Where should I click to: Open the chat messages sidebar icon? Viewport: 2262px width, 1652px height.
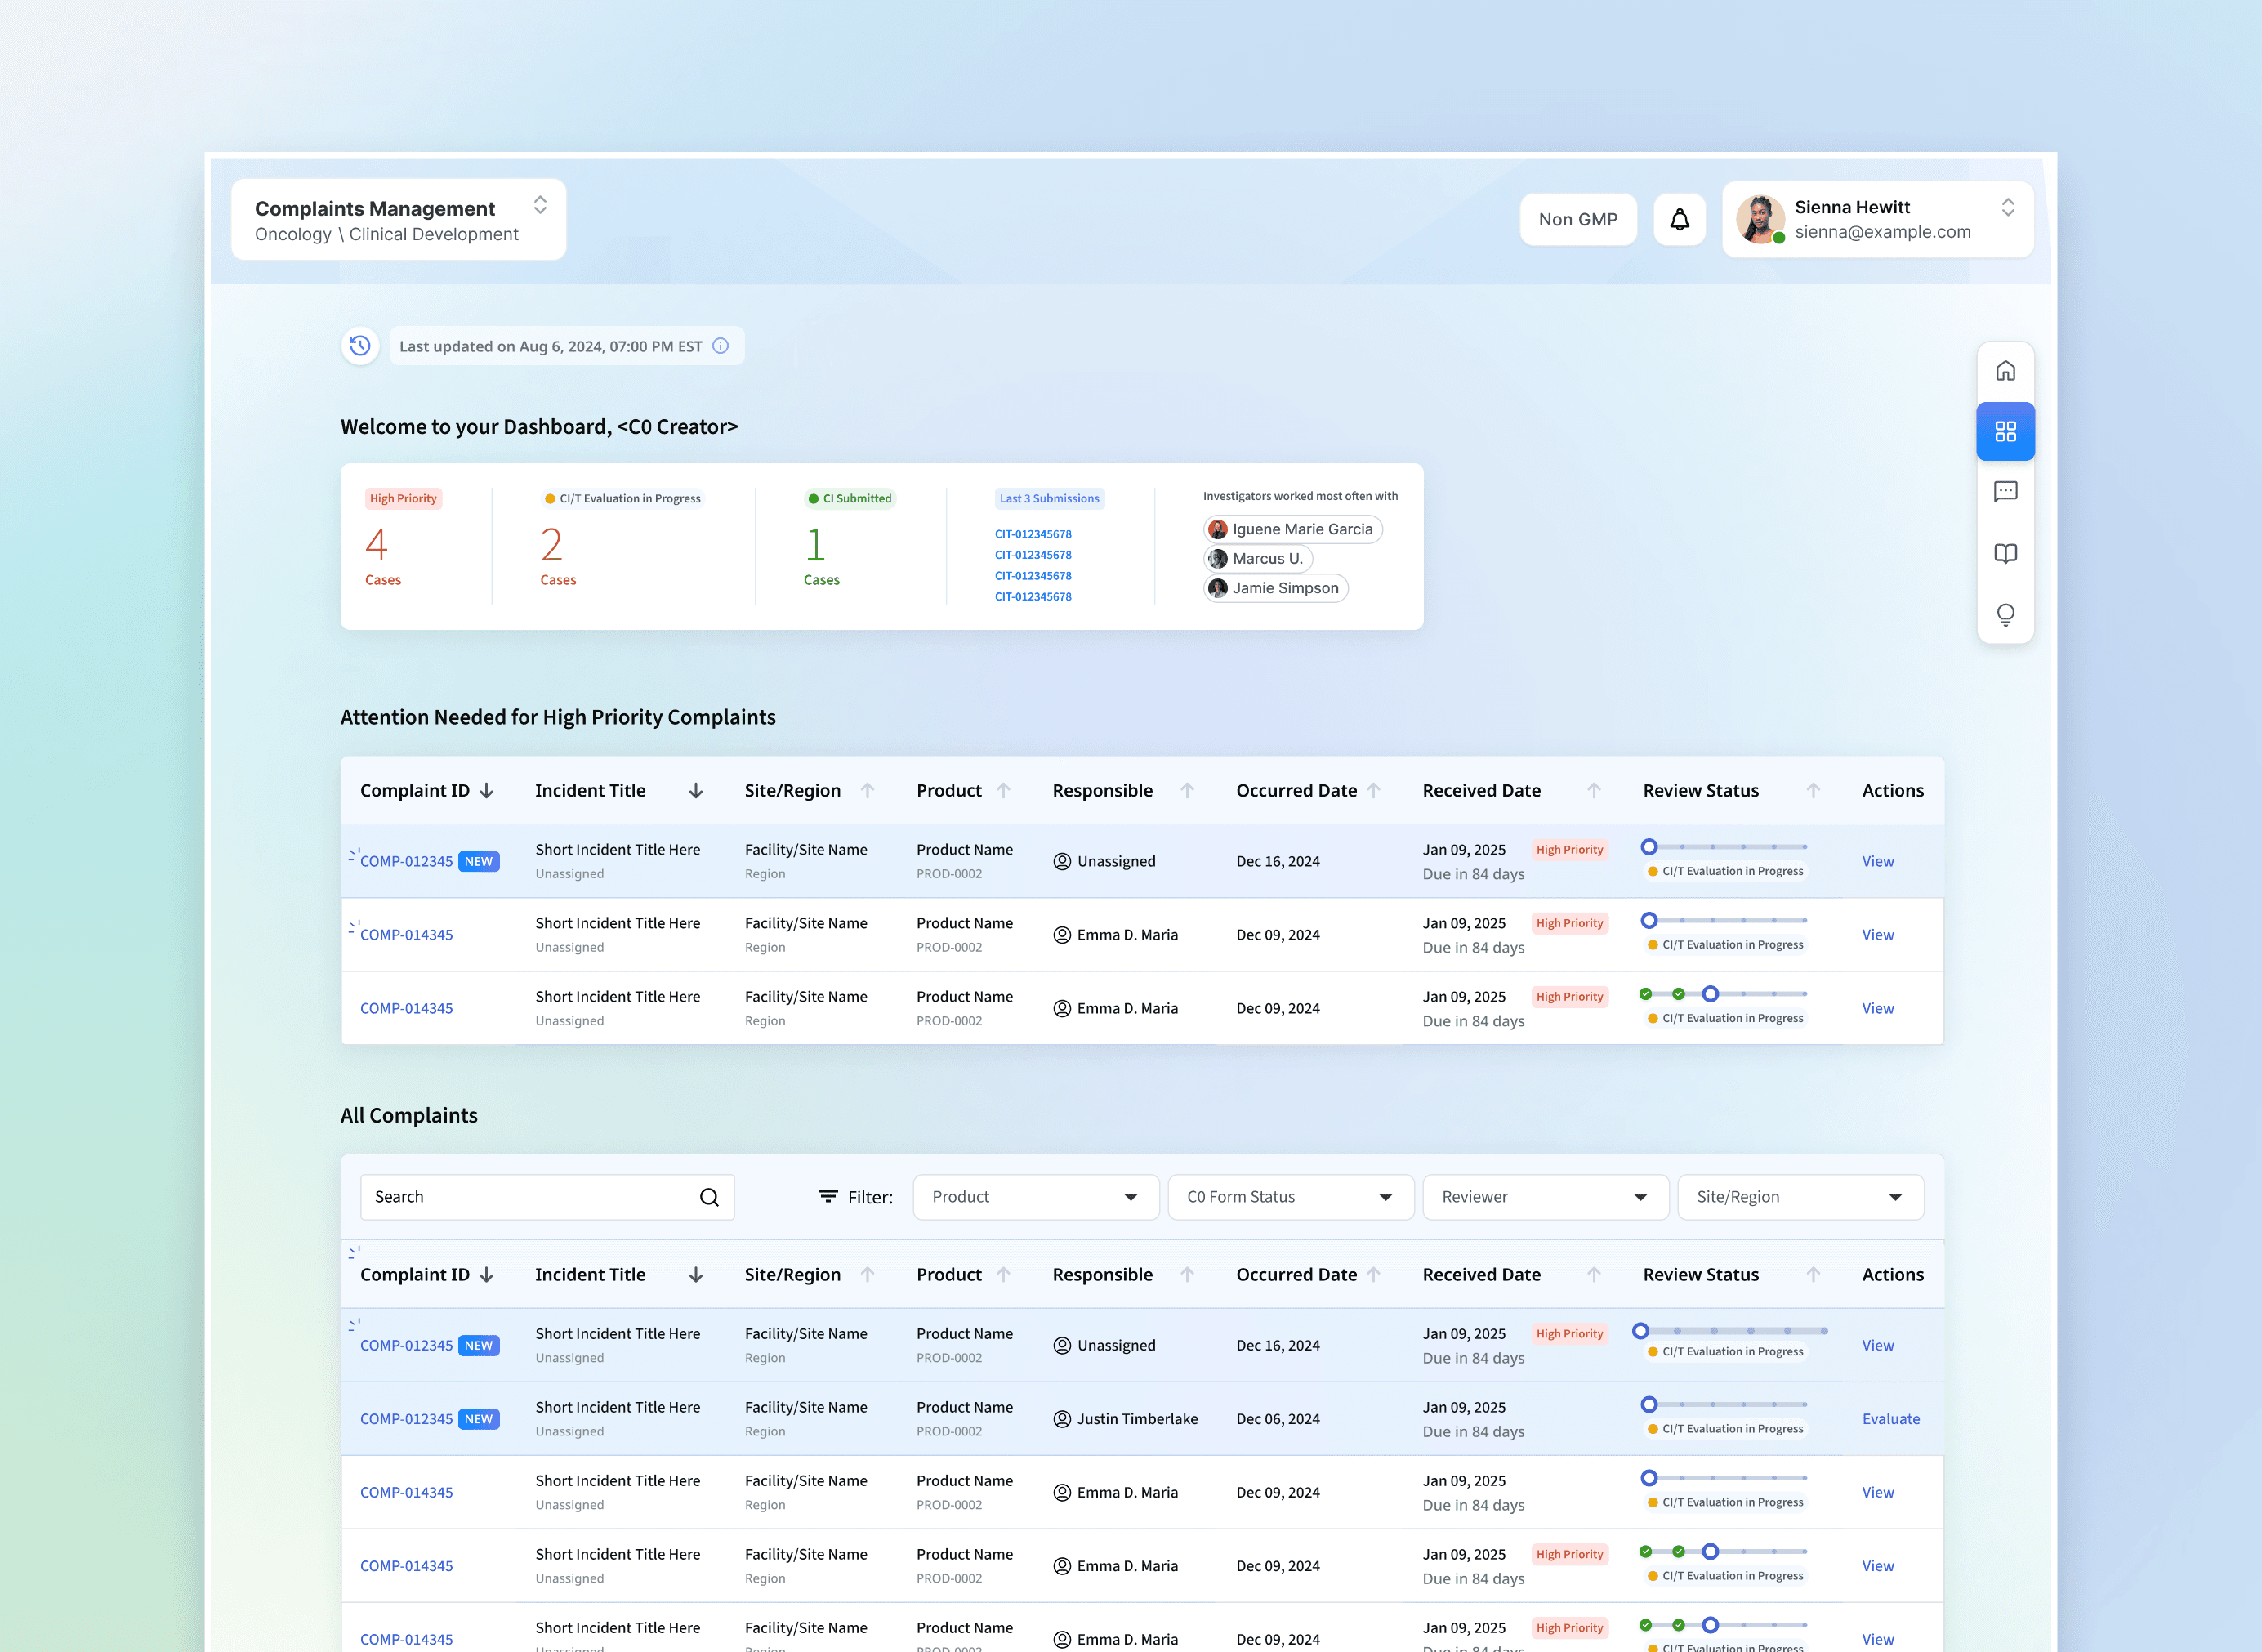click(2005, 491)
